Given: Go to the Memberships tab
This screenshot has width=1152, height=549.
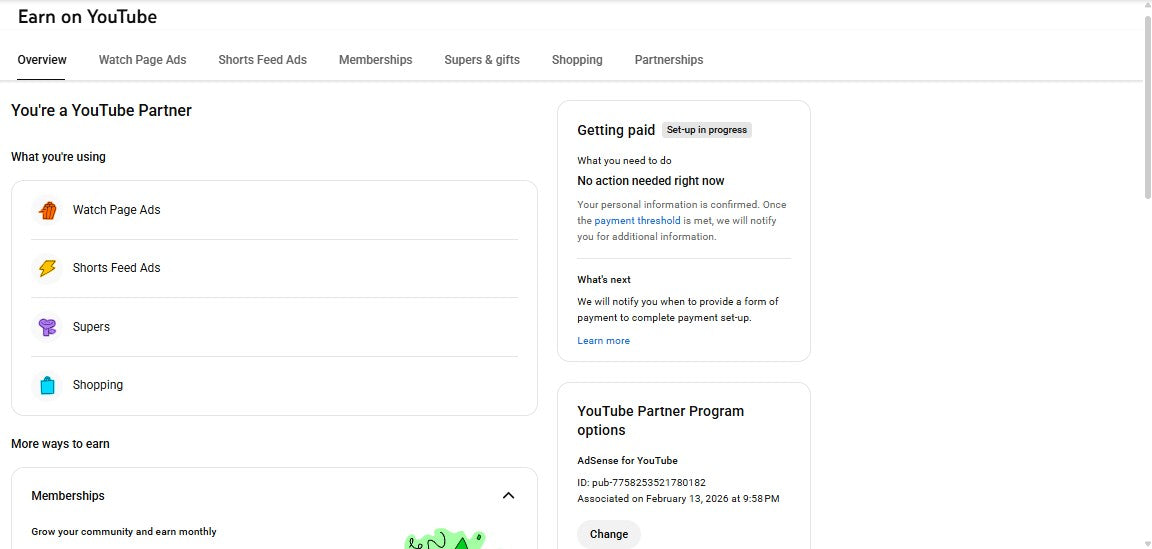Looking at the screenshot, I should coord(375,60).
